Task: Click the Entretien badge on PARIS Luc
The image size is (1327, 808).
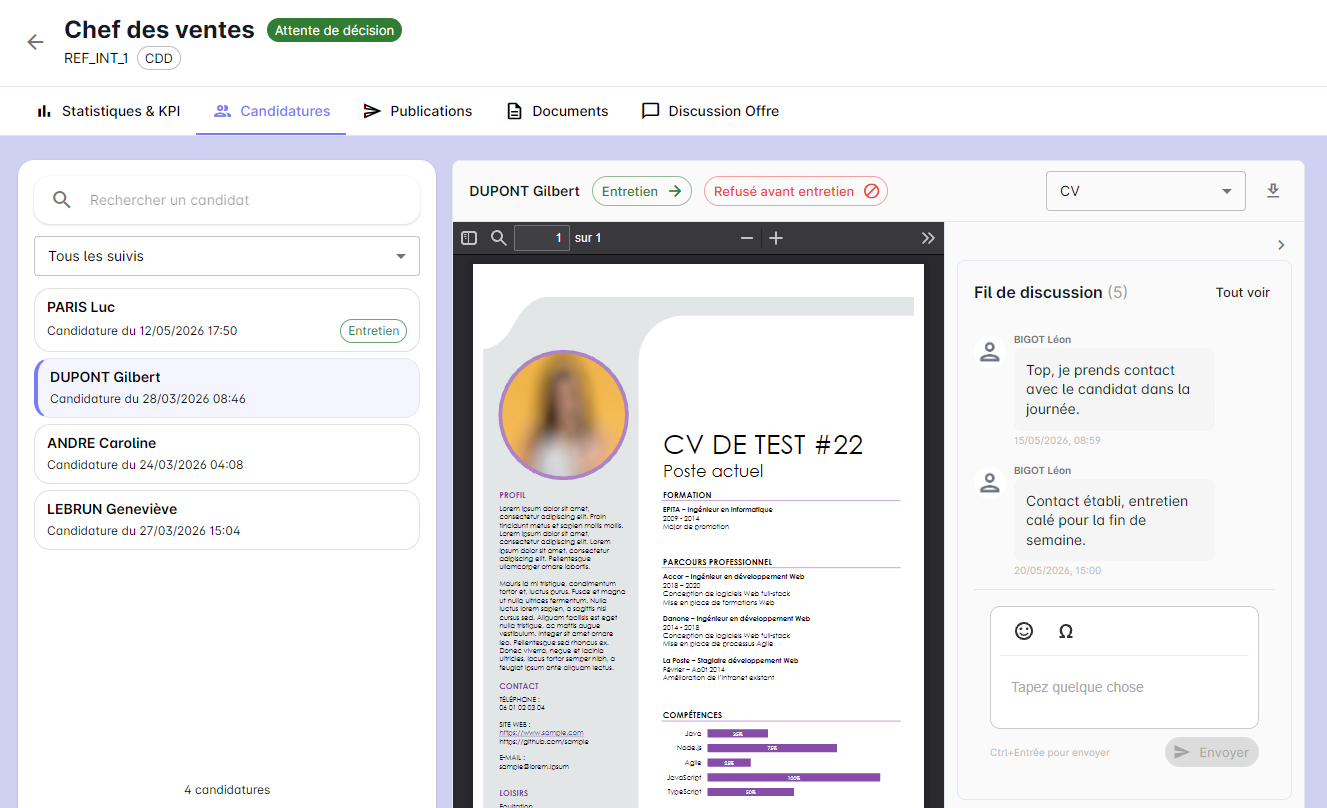Action: click(374, 331)
